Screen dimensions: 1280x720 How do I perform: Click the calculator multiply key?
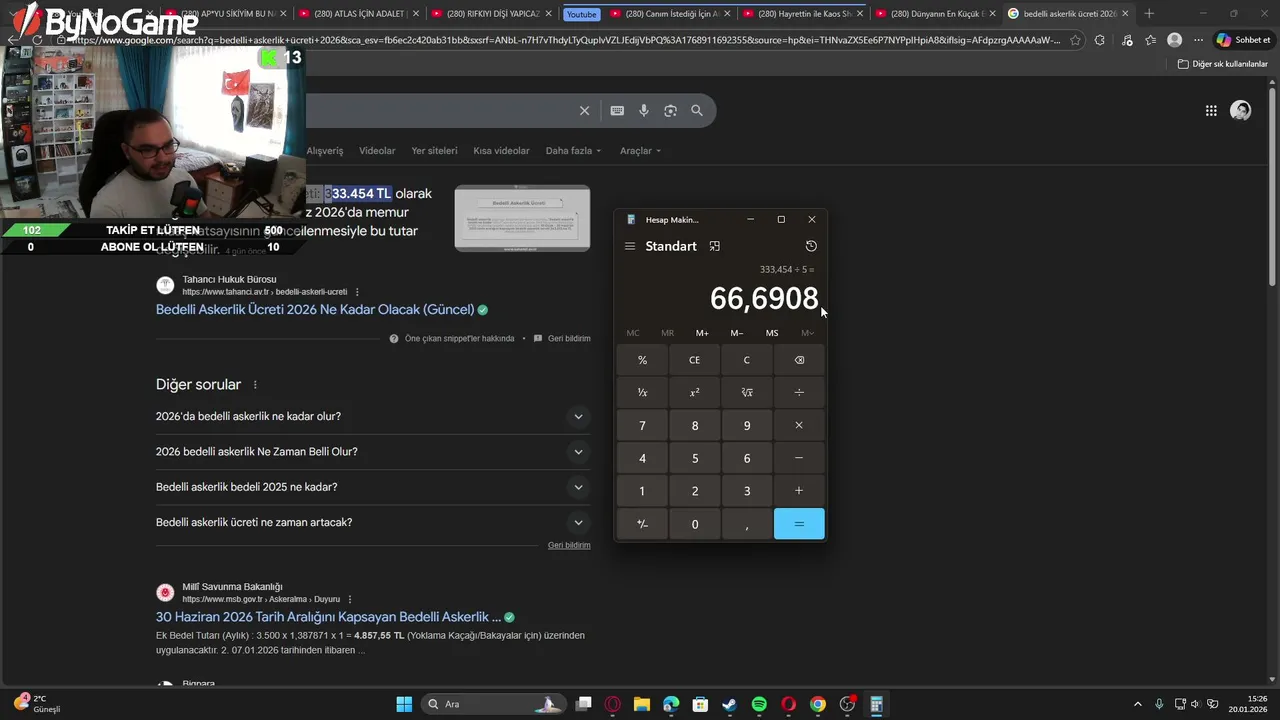coord(799,425)
